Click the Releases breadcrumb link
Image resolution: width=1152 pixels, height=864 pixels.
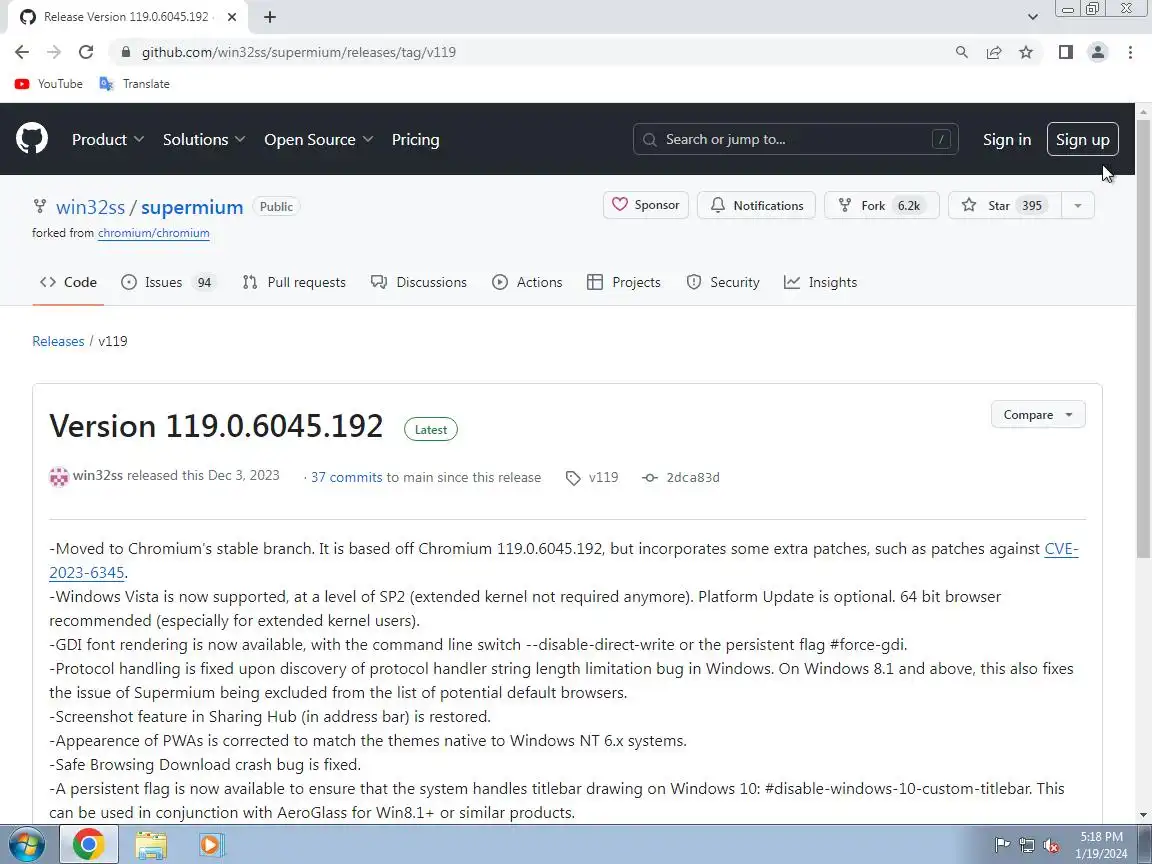[58, 341]
